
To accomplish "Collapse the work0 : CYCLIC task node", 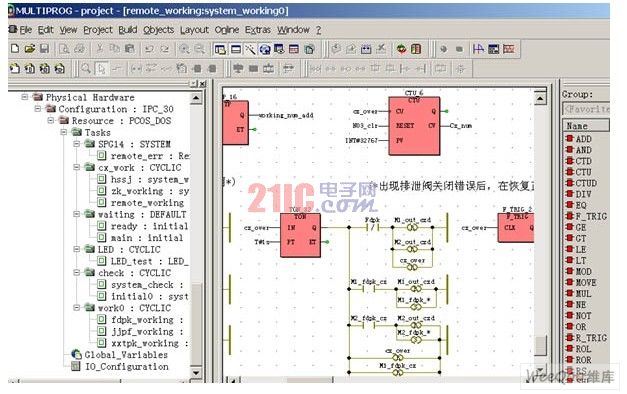I will coord(77,308).
